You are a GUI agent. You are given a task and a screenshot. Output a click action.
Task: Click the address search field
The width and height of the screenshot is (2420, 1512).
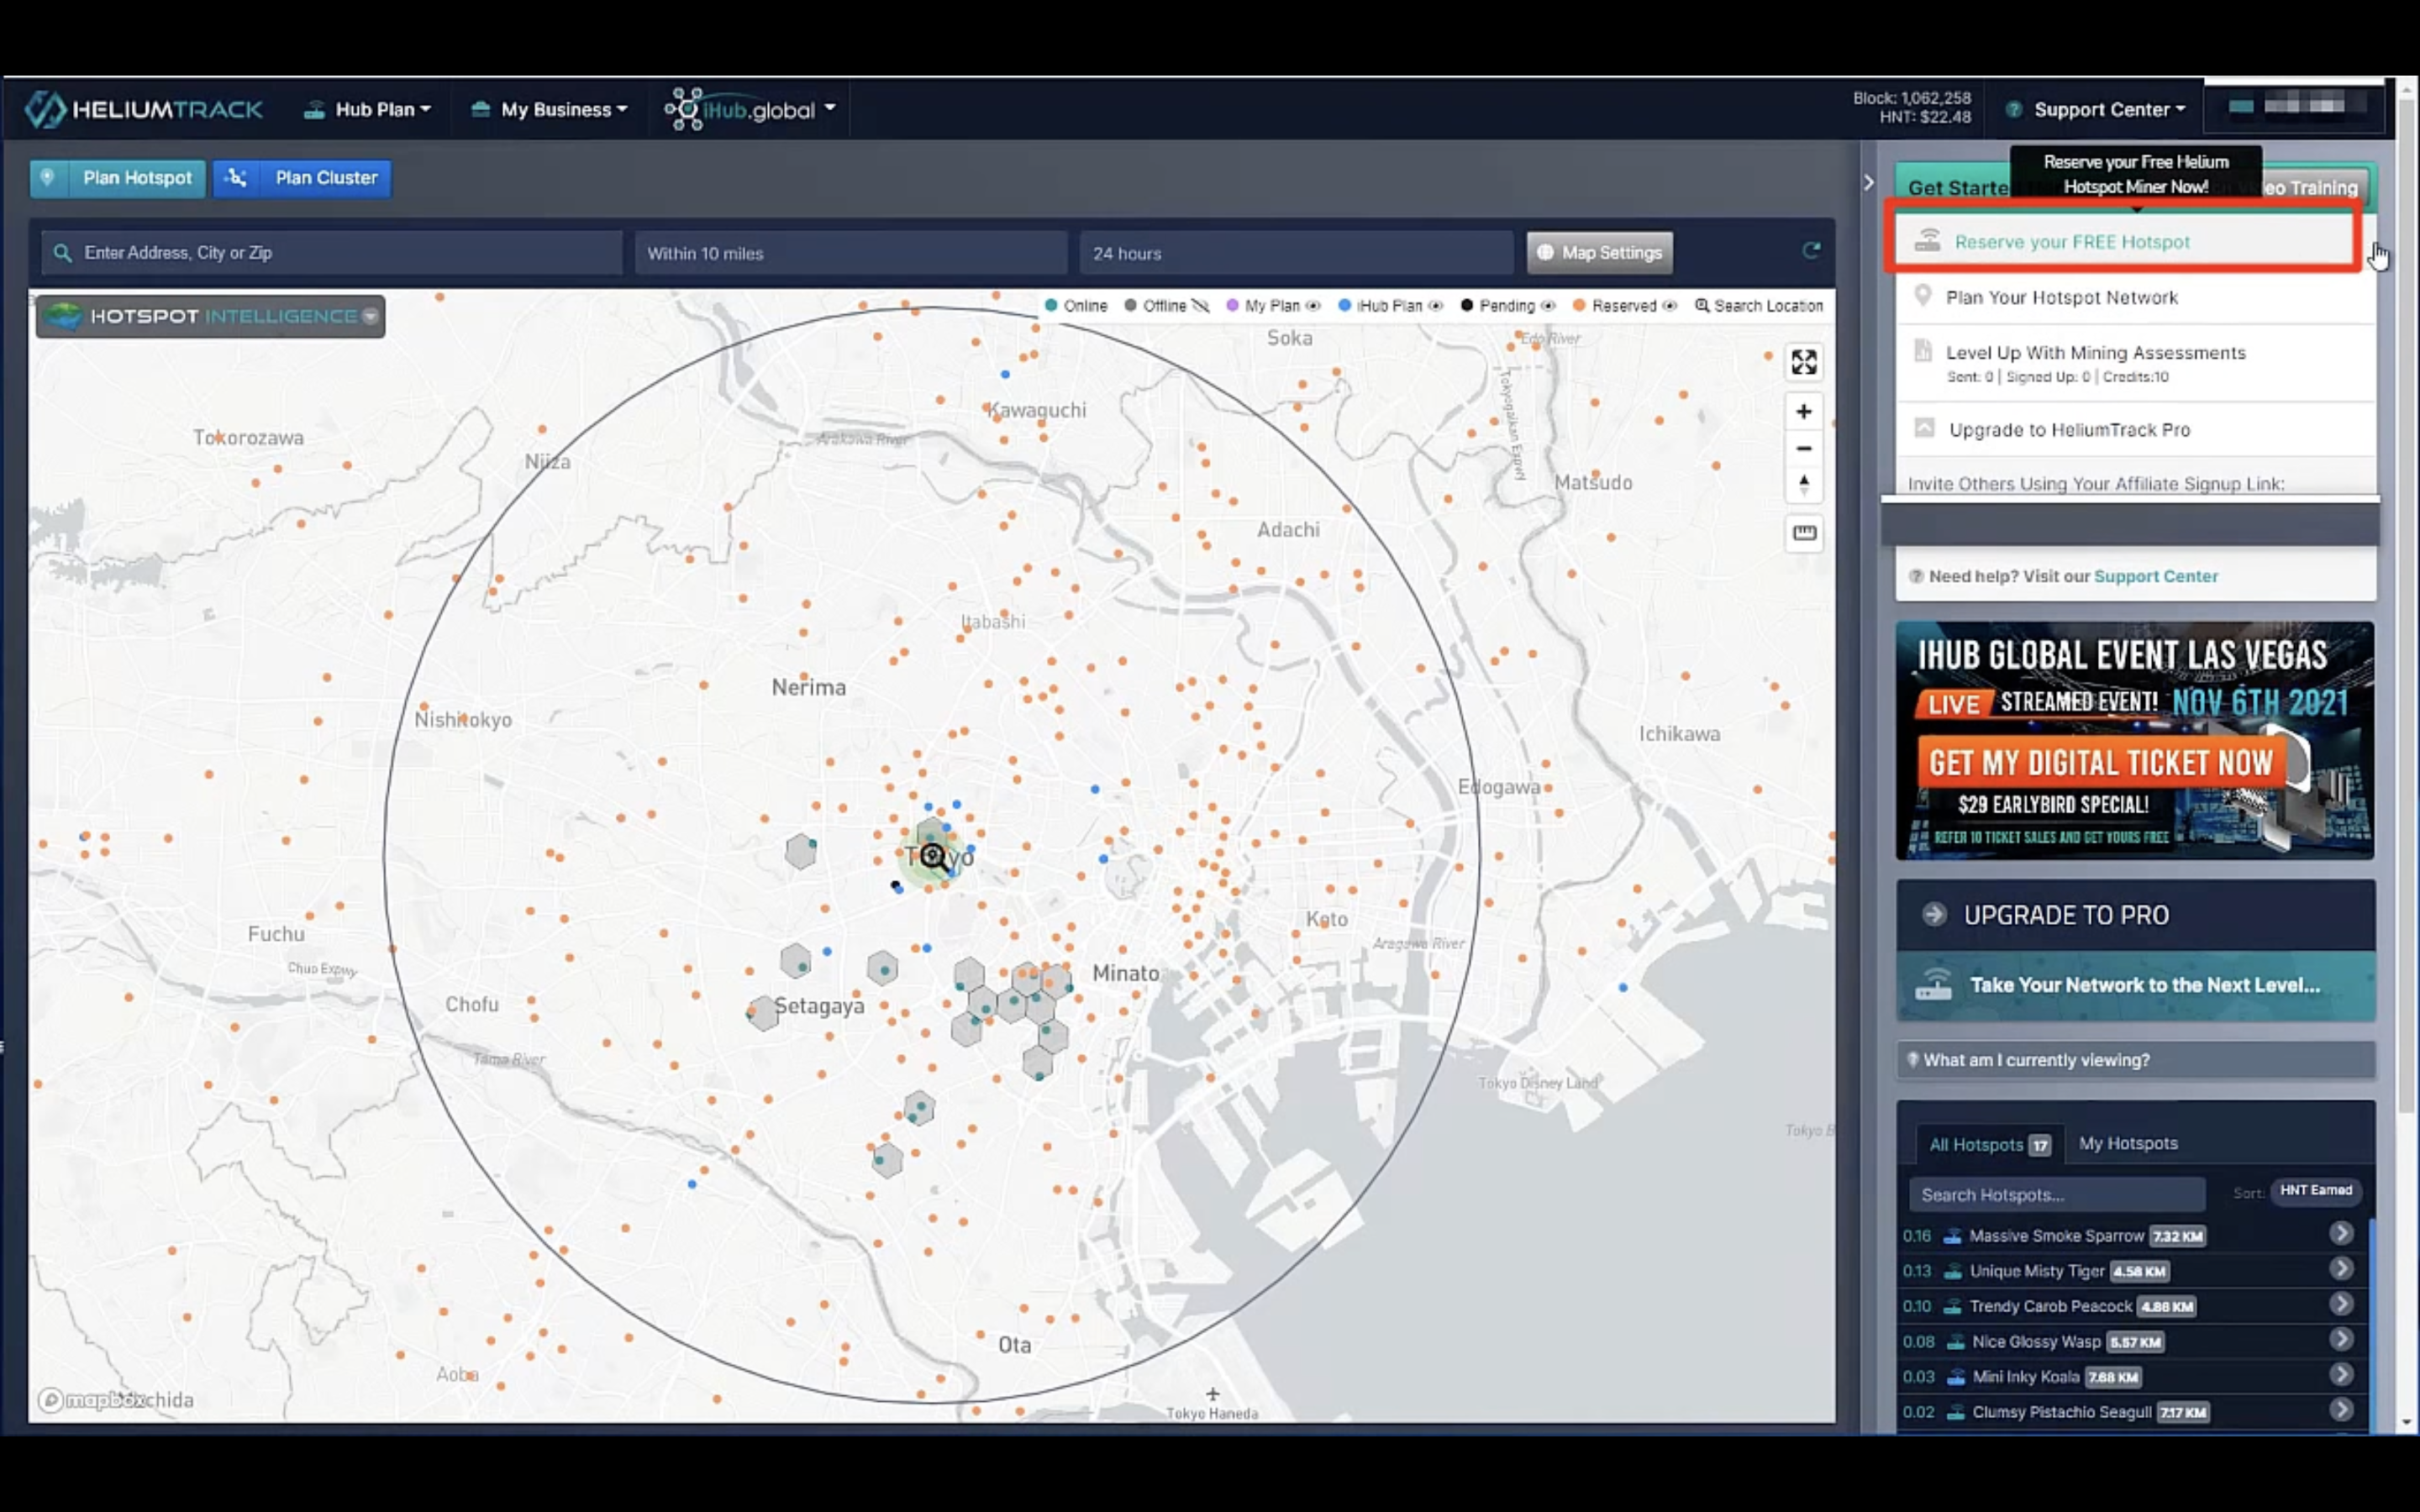coord(332,253)
